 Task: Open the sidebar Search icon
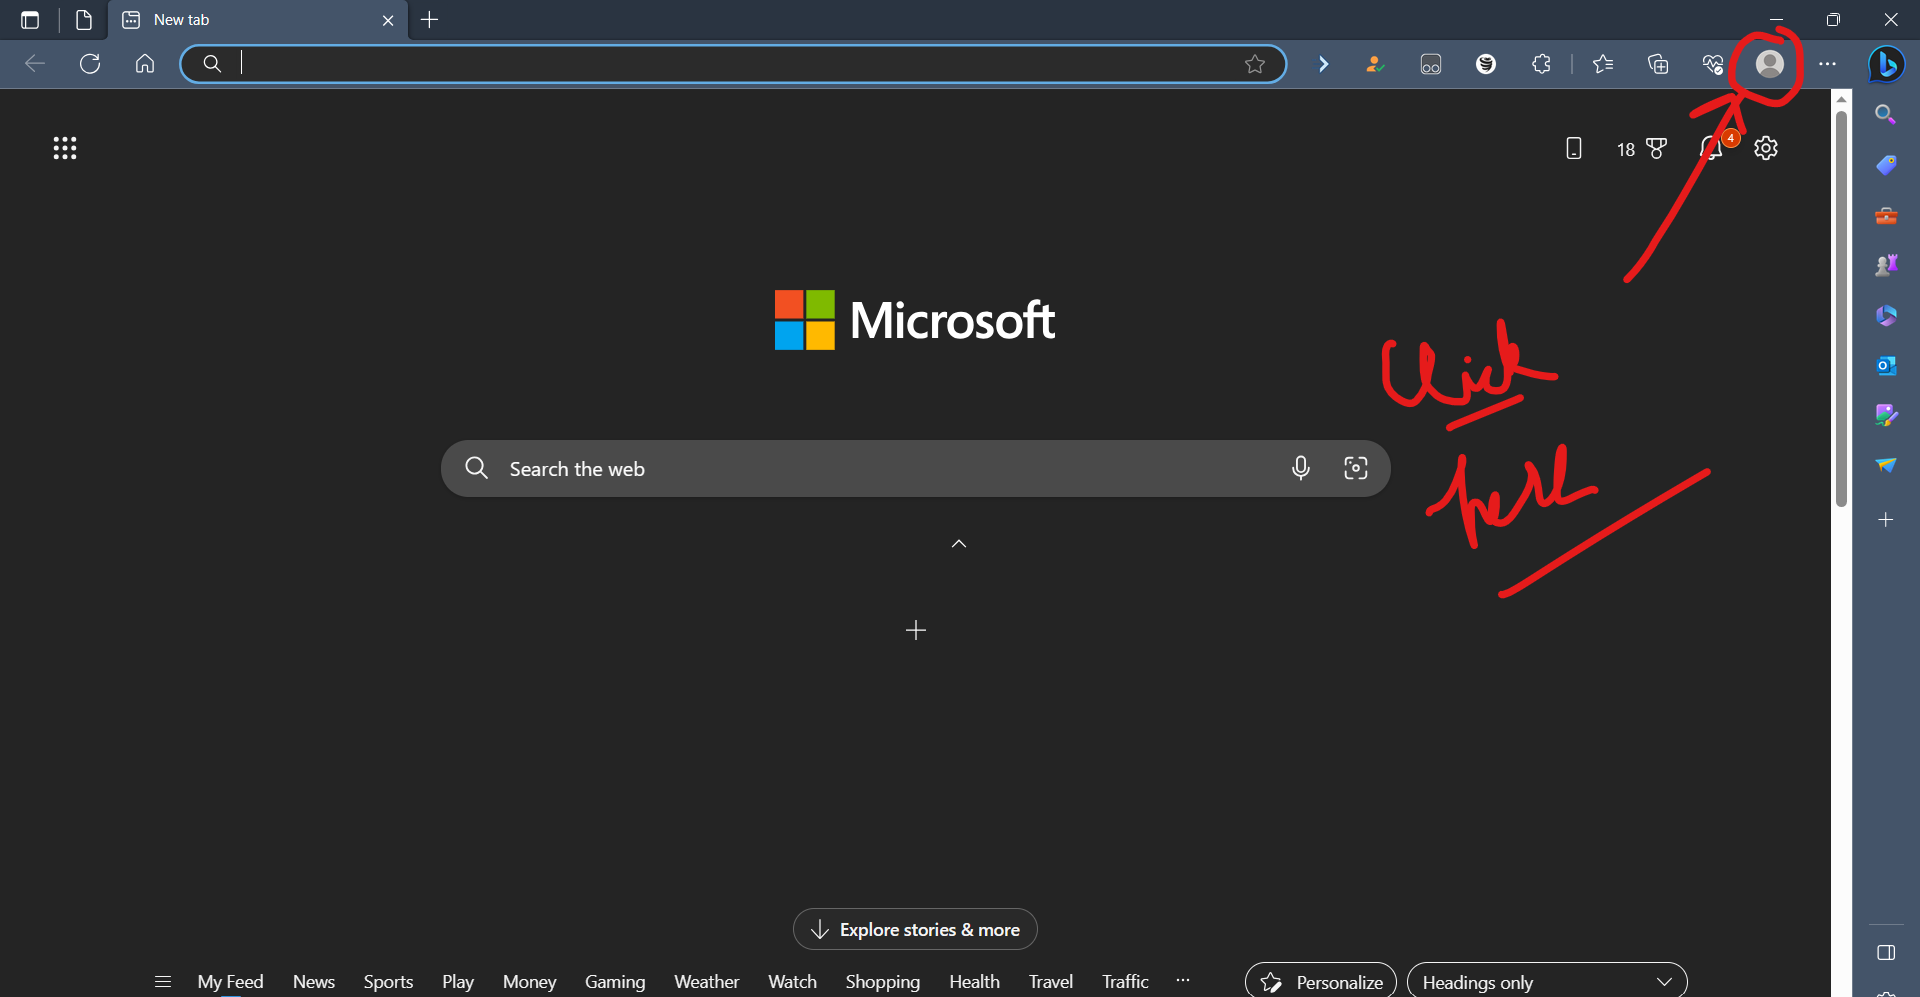coord(1886,115)
